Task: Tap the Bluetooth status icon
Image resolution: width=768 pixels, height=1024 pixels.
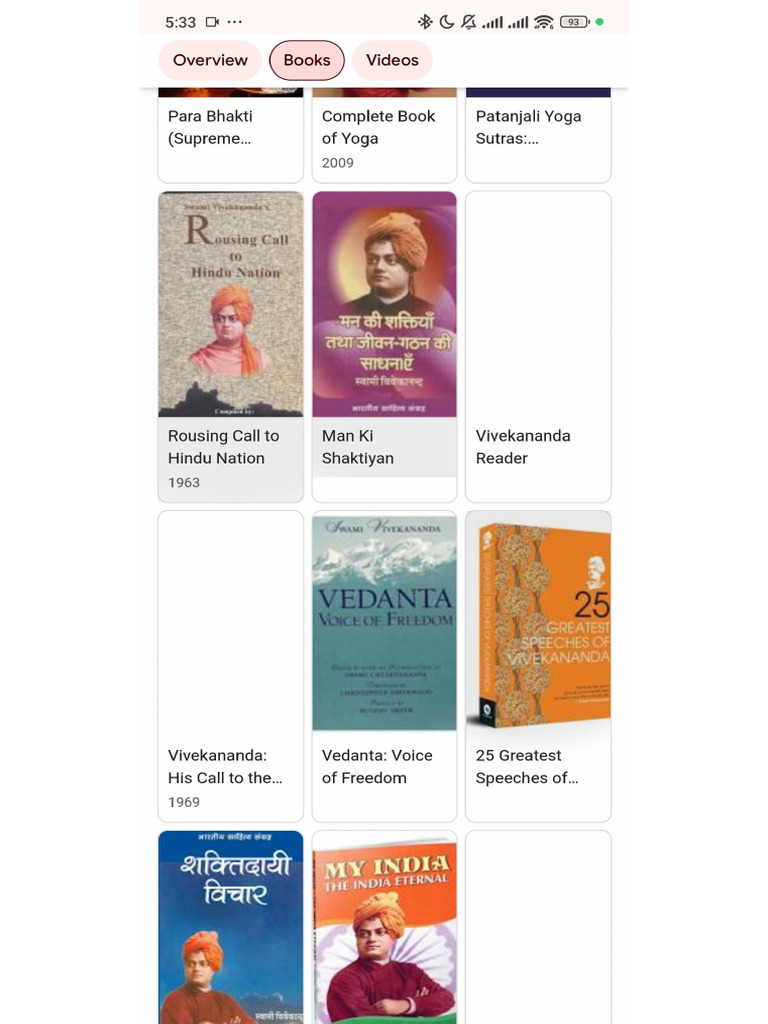Action: 425,22
